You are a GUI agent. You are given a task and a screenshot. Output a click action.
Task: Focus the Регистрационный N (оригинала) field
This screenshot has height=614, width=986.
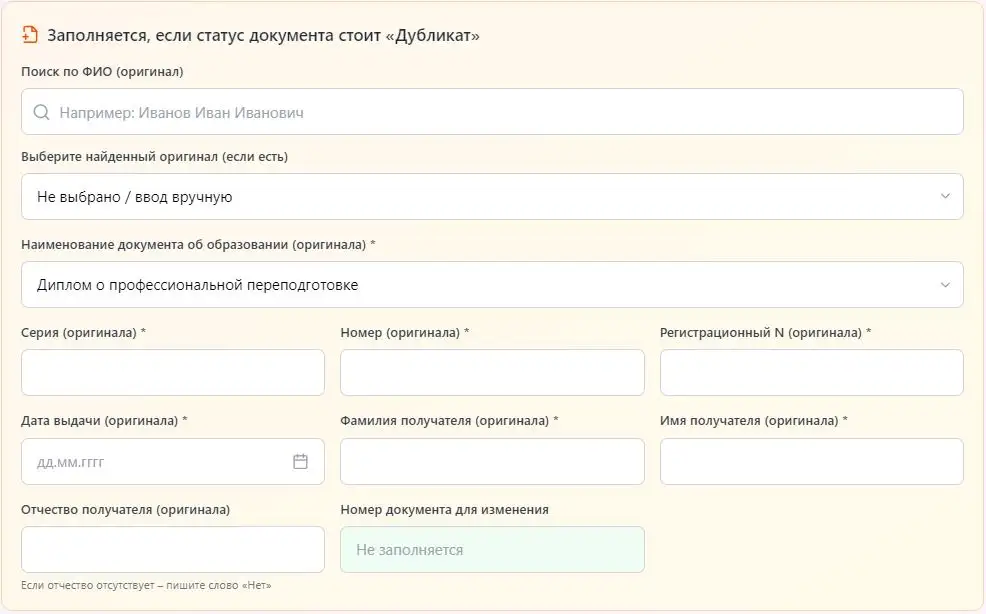coord(812,372)
